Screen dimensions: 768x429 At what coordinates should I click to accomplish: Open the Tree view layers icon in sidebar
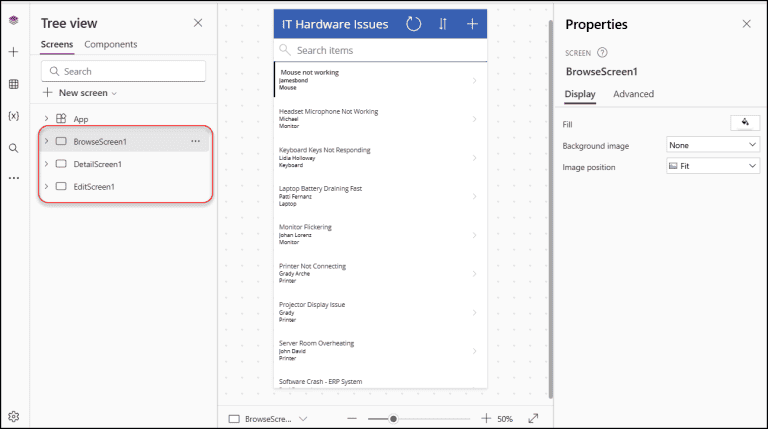(14, 20)
